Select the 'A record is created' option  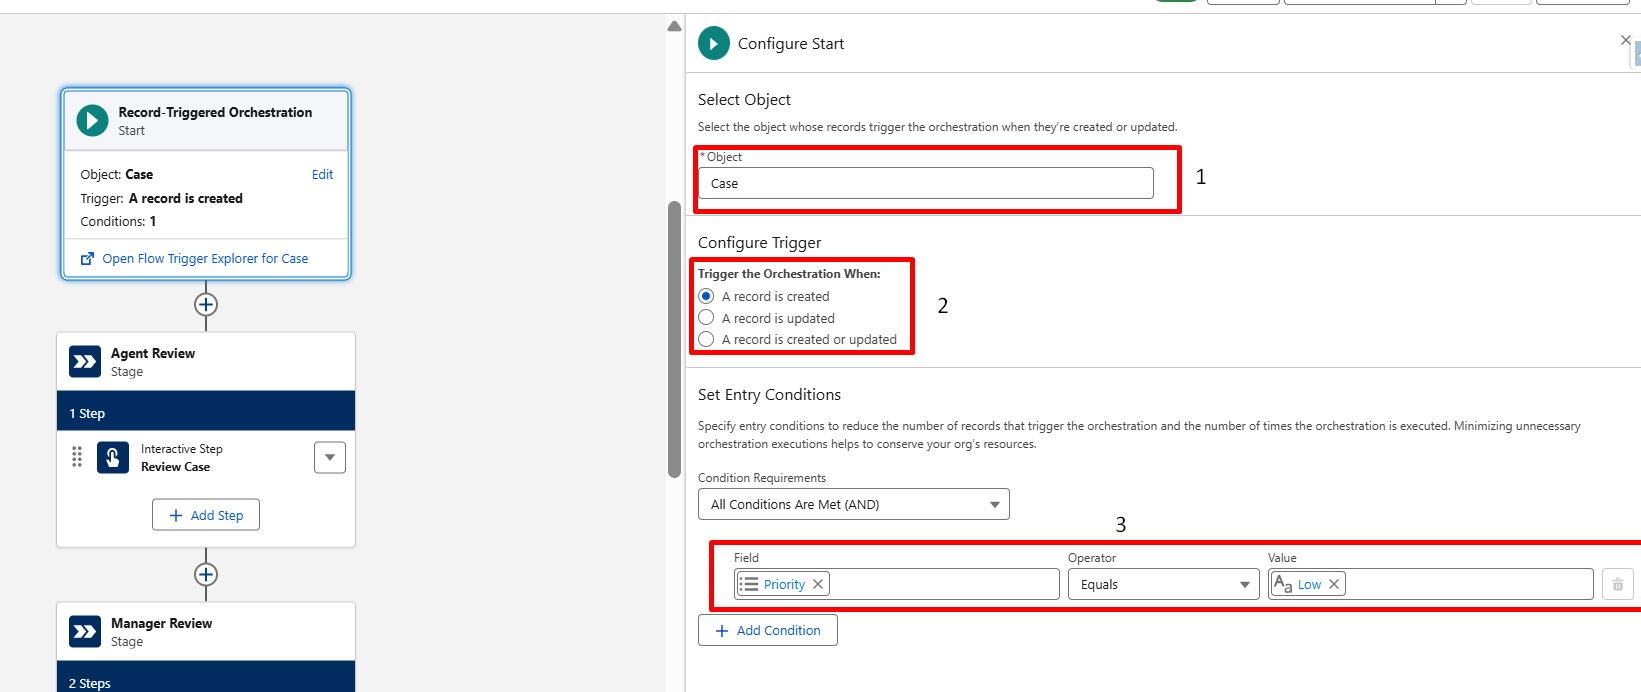point(706,296)
